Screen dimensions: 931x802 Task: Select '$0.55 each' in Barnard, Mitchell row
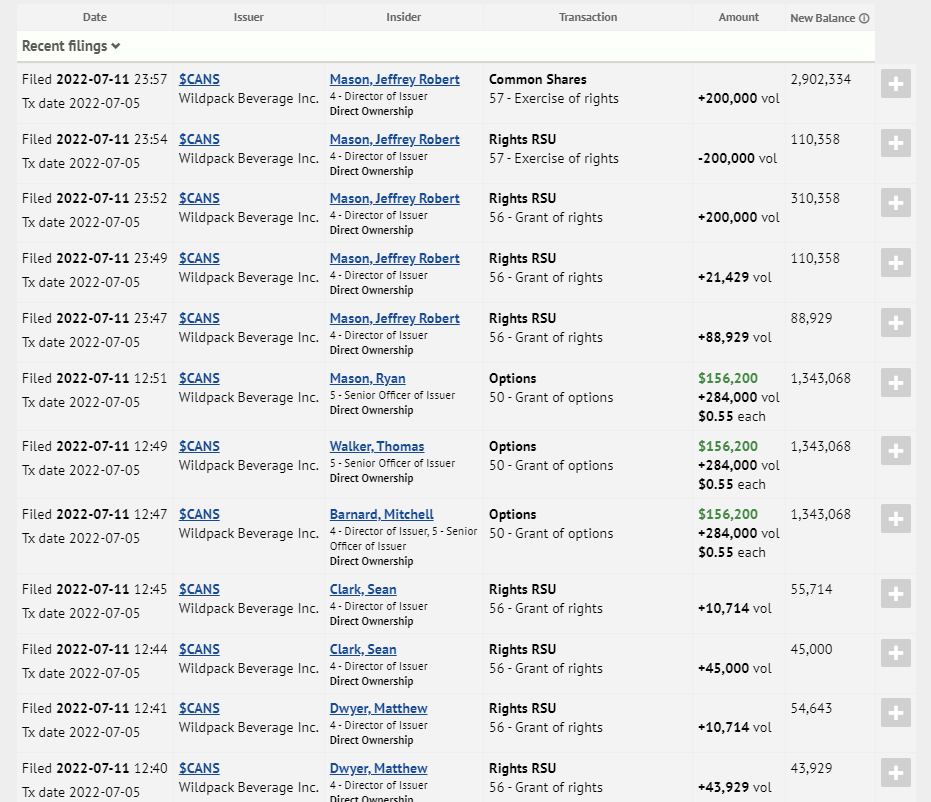tap(732, 552)
